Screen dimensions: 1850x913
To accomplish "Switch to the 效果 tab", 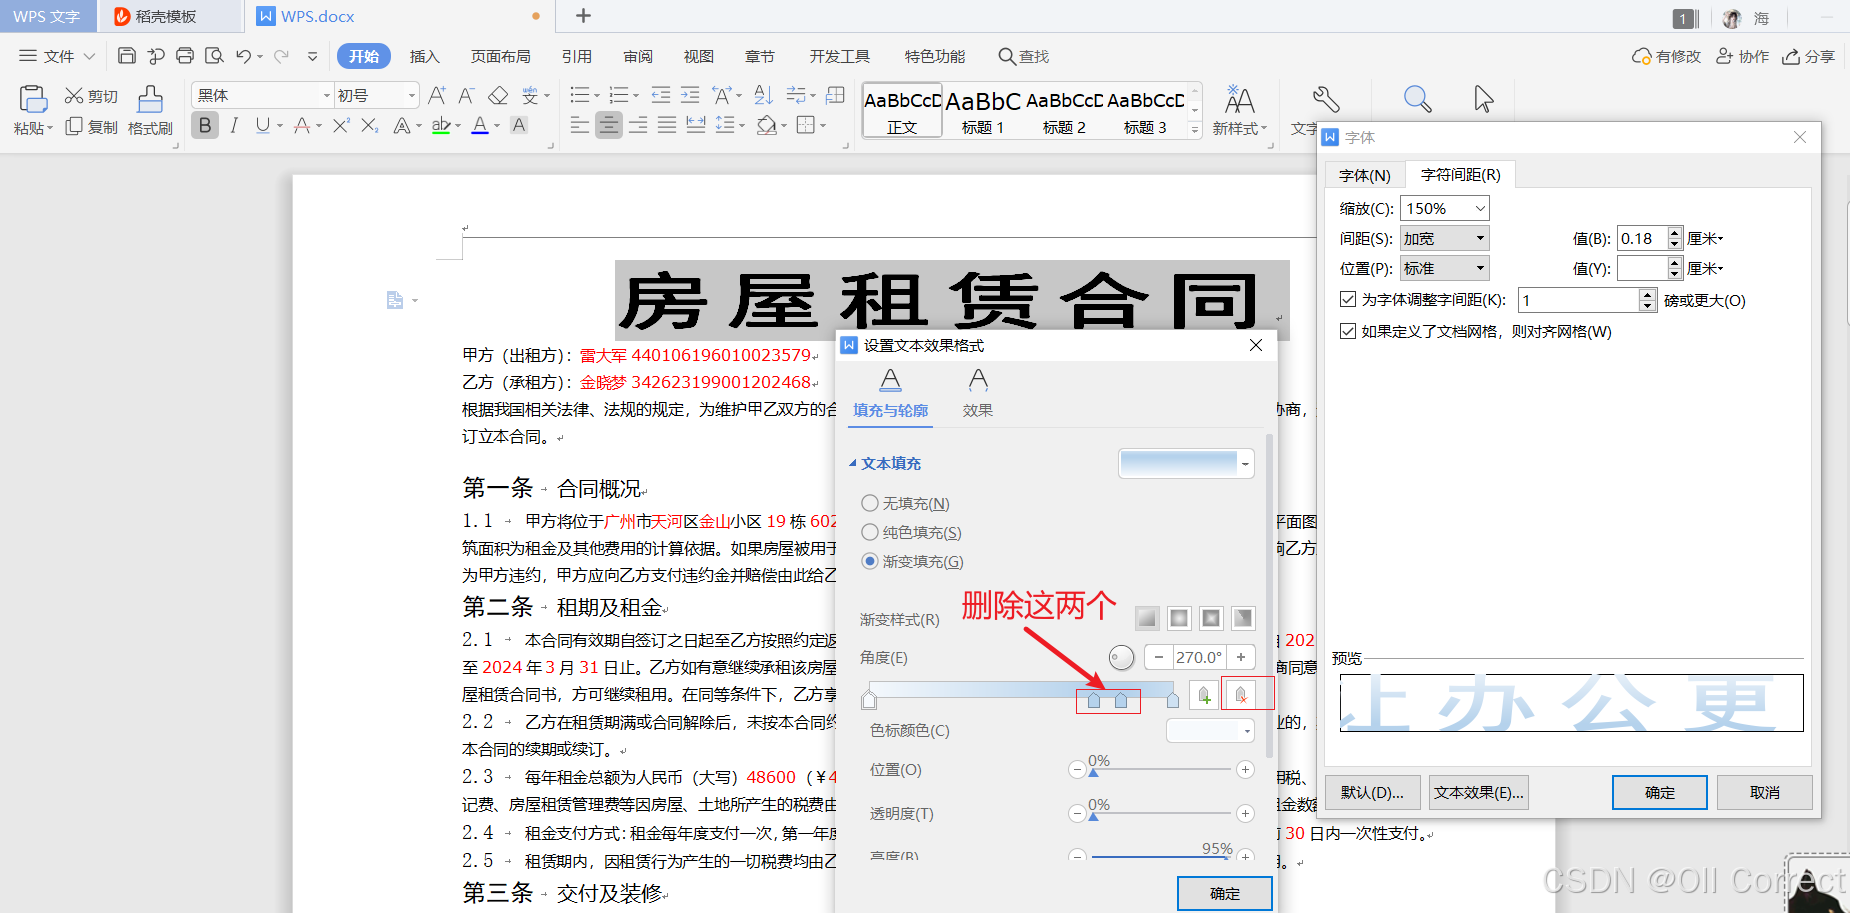I will [978, 393].
